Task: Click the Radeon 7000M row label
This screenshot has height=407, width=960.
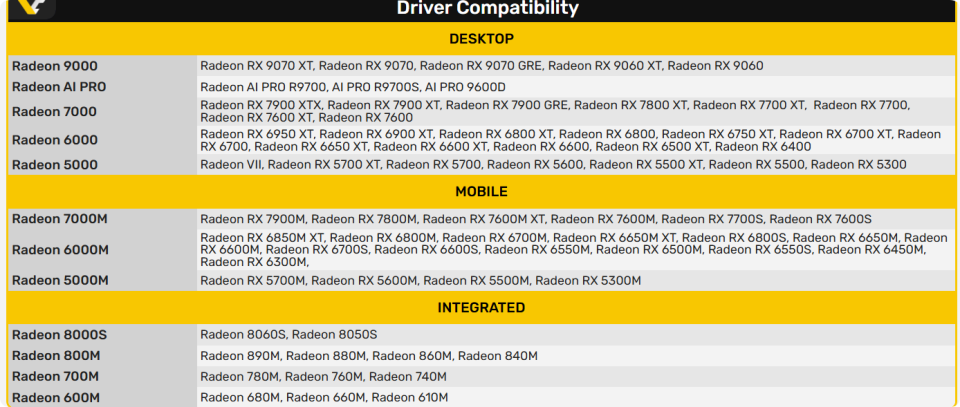Action: [60, 218]
